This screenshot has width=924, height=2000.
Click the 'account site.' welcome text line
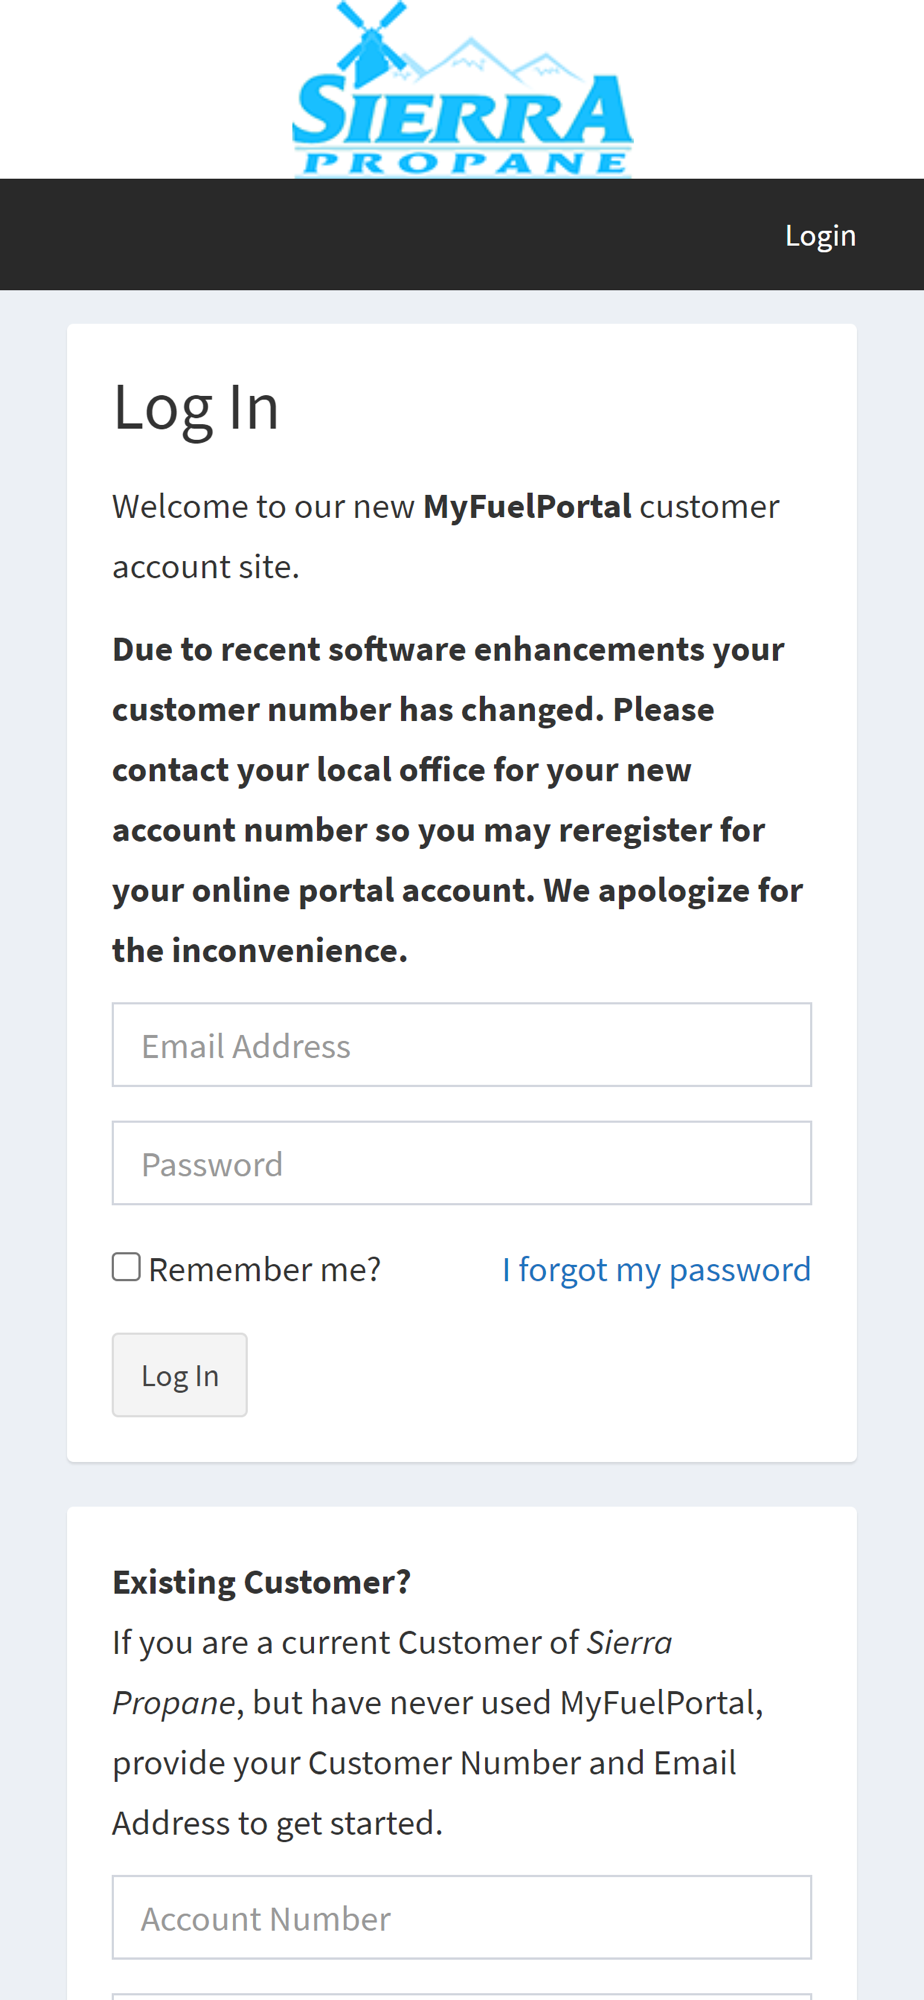coord(206,566)
